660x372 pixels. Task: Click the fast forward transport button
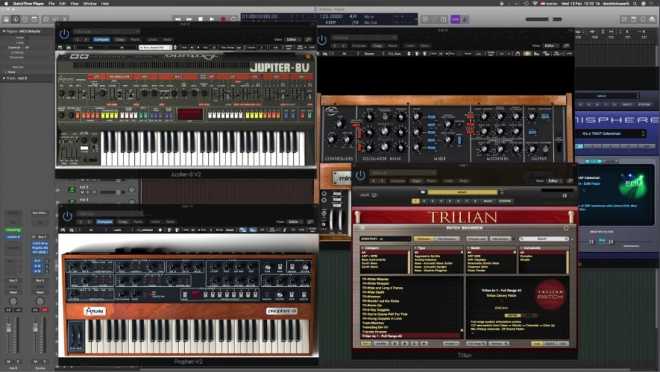pos(189,19)
